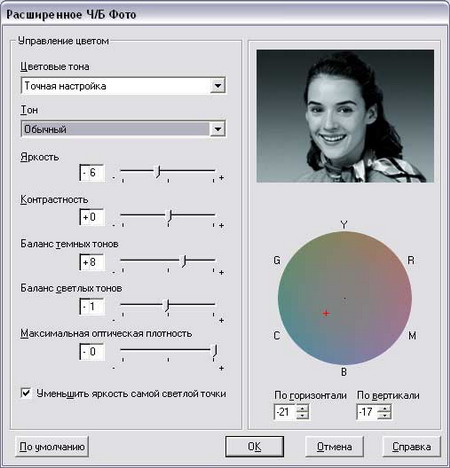Click the Баланс темных тонов slider thumb
Screen dimensions: 450x468
[184, 261]
